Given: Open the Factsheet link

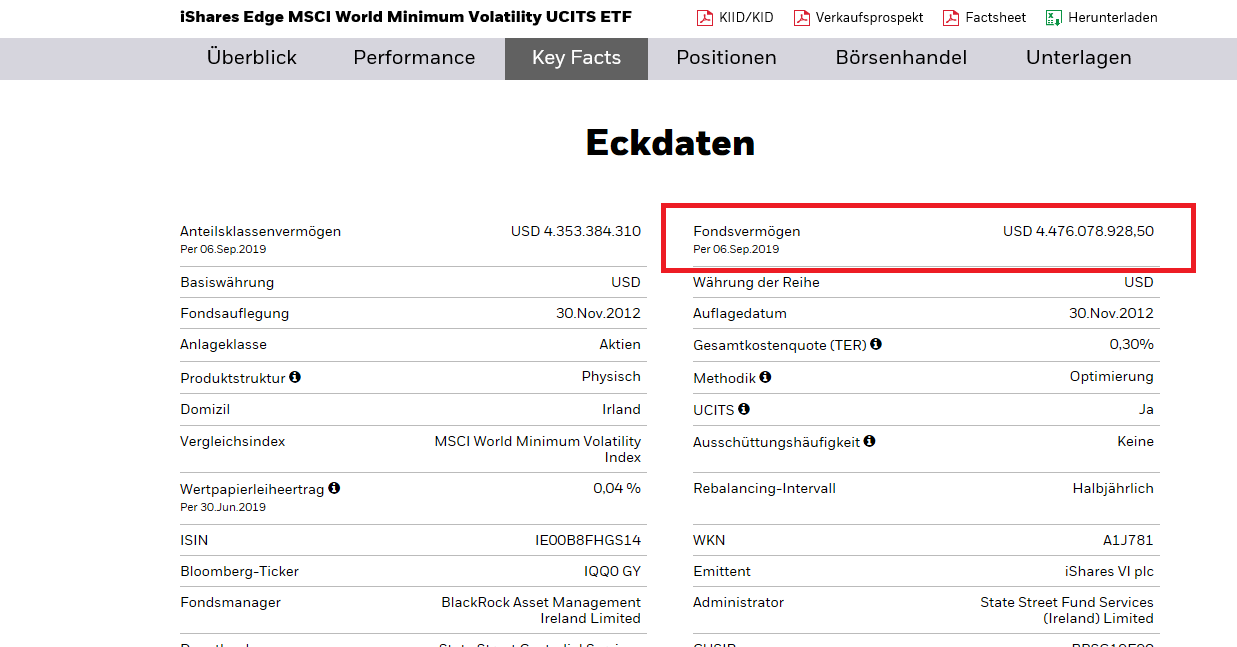Looking at the screenshot, I should tap(995, 18).
